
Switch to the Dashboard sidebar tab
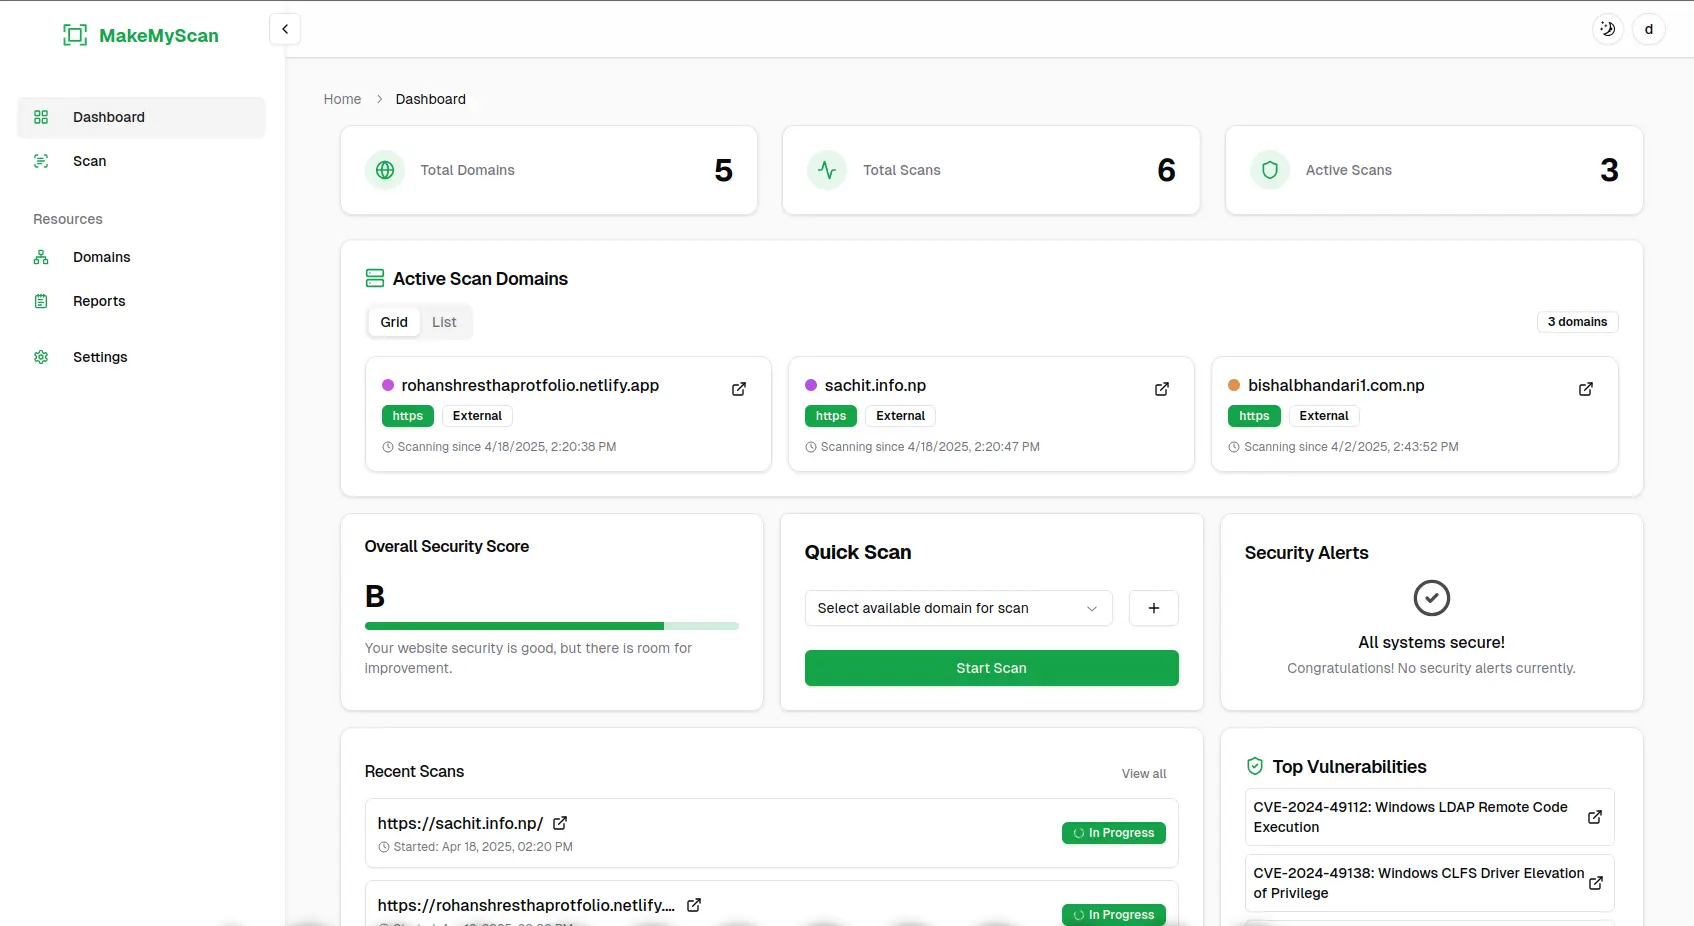108,117
